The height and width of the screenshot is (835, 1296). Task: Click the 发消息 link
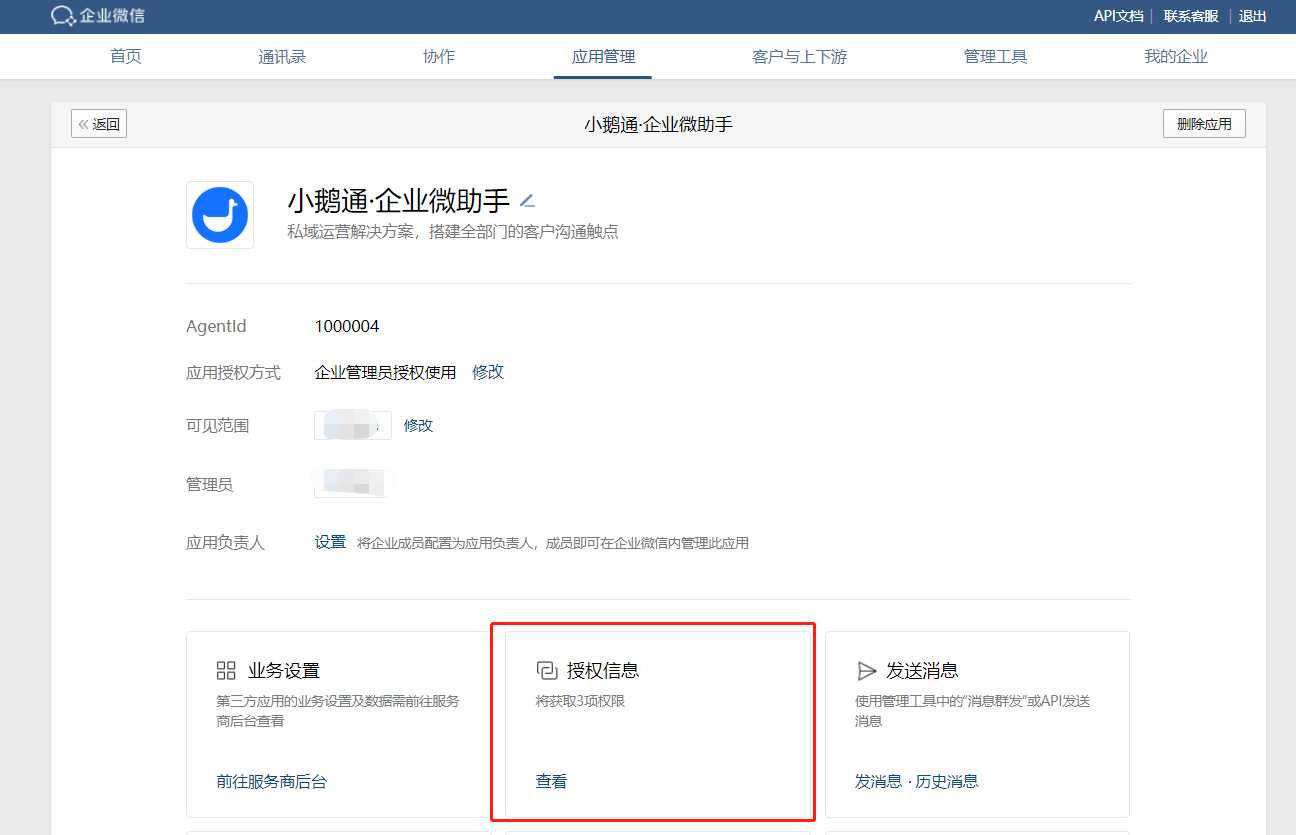(x=878, y=782)
